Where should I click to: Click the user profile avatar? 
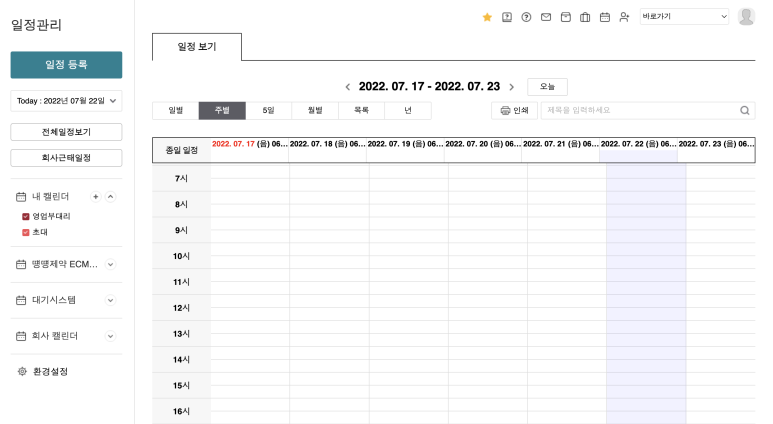pyautogui.click(x=746, y=17)
